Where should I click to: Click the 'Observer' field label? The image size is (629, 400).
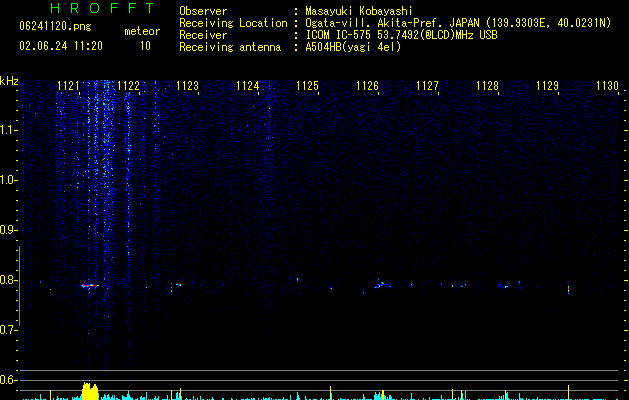(203, 11)
